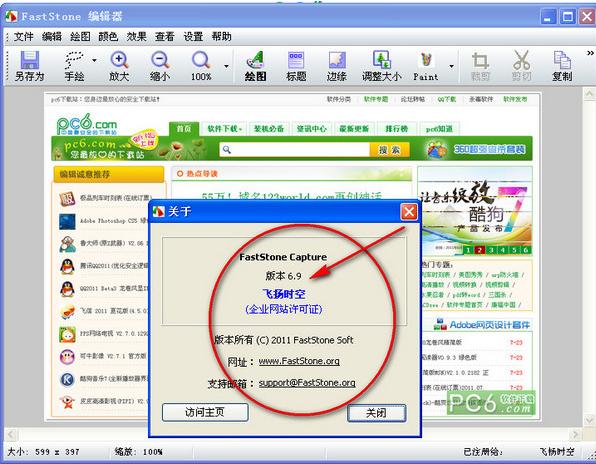
Task: Click the 关闭 button in About dialog
Action: (x=377, y=413)
